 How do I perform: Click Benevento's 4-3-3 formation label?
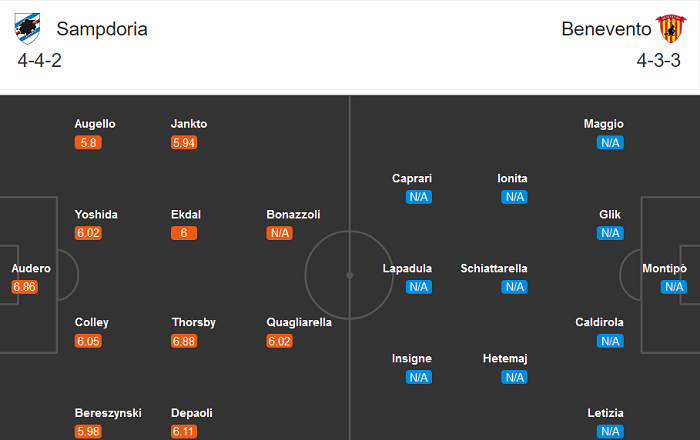[657, 61]
